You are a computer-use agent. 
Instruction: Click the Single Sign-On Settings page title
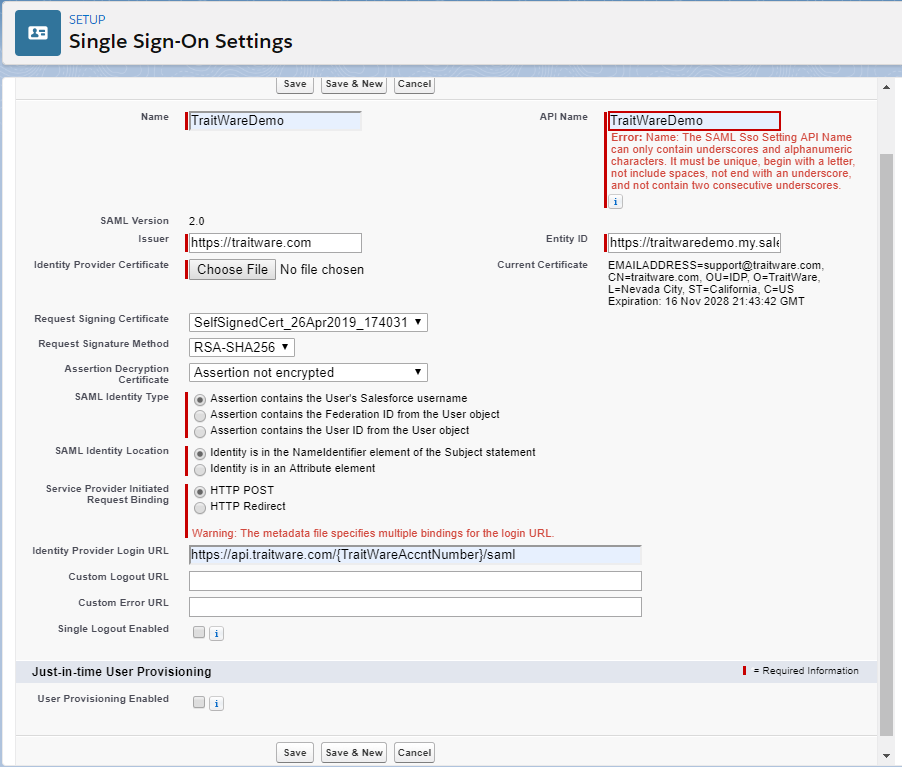point(181,41)
